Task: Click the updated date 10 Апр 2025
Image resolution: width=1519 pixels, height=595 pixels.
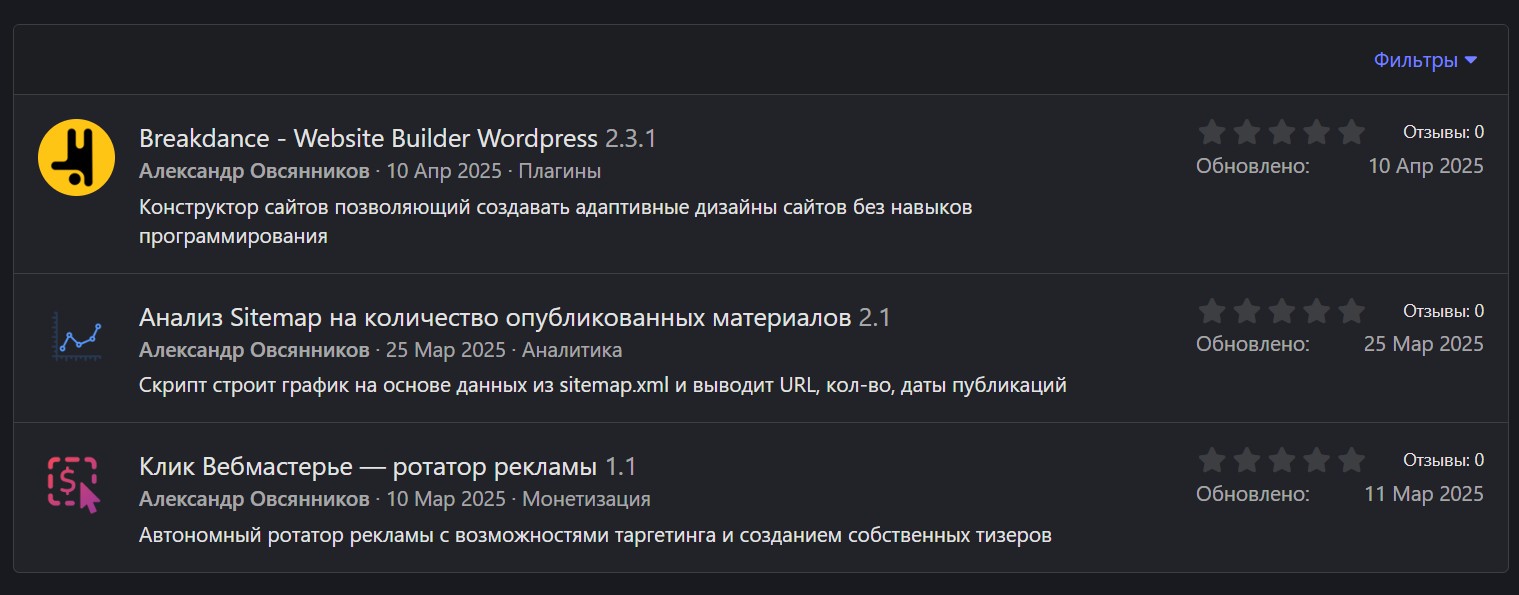Action: click(1426, 166)
